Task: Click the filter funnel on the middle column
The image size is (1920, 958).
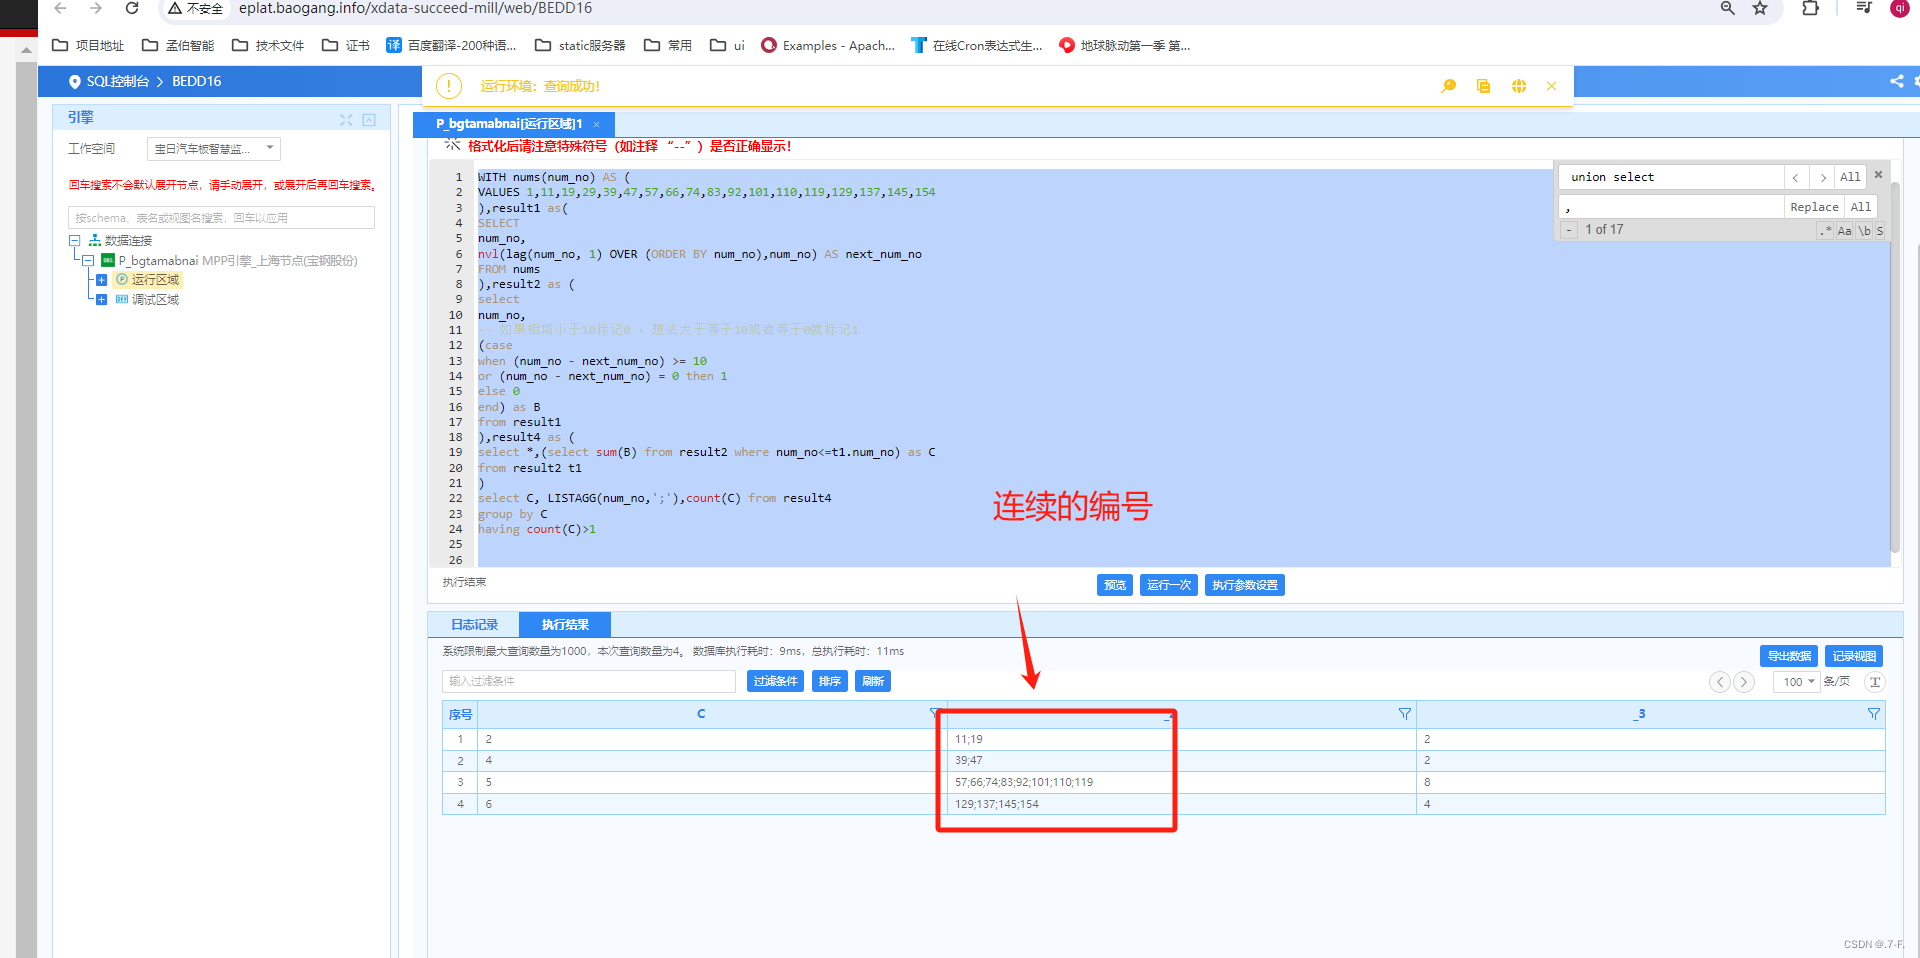Action: 1404,714
